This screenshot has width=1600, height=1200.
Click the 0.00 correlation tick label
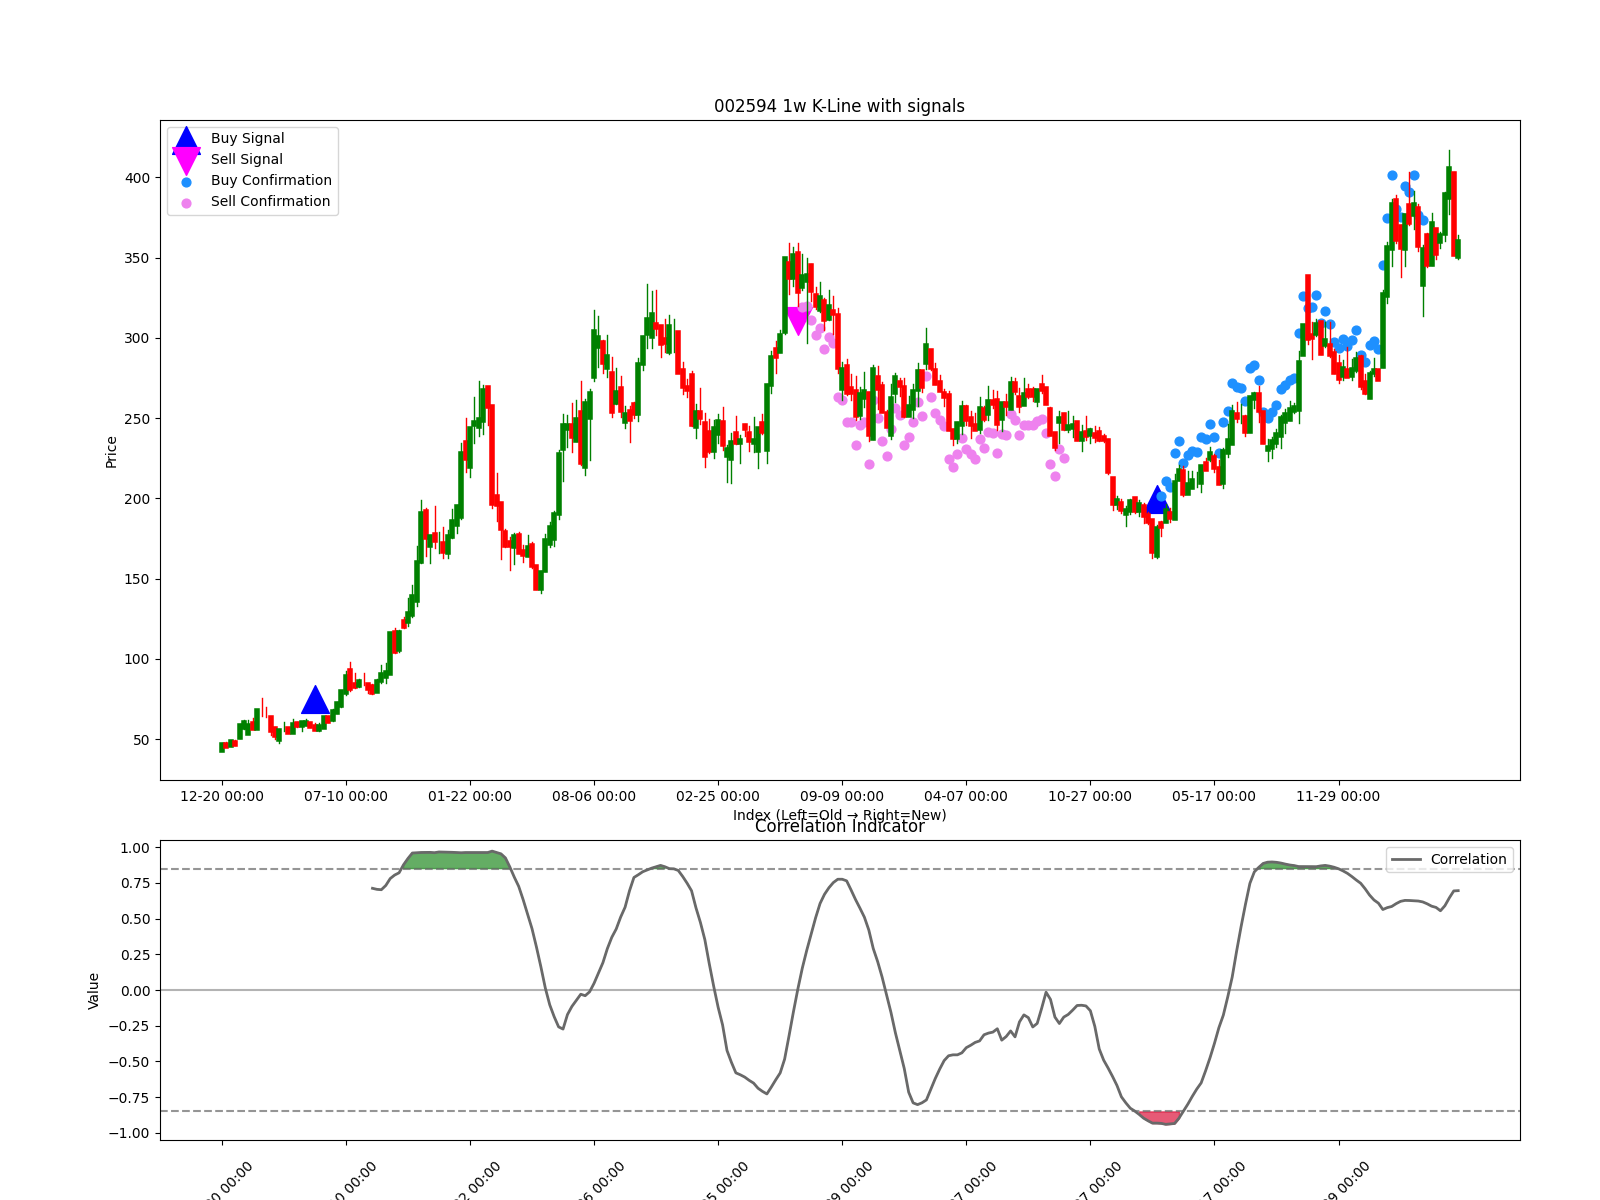[134, 991]
